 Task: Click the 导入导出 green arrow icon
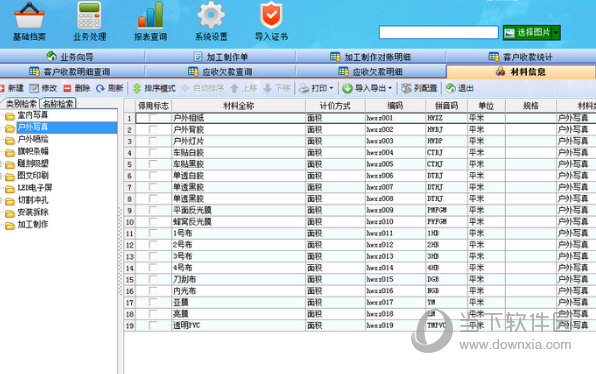pos(347,89)
